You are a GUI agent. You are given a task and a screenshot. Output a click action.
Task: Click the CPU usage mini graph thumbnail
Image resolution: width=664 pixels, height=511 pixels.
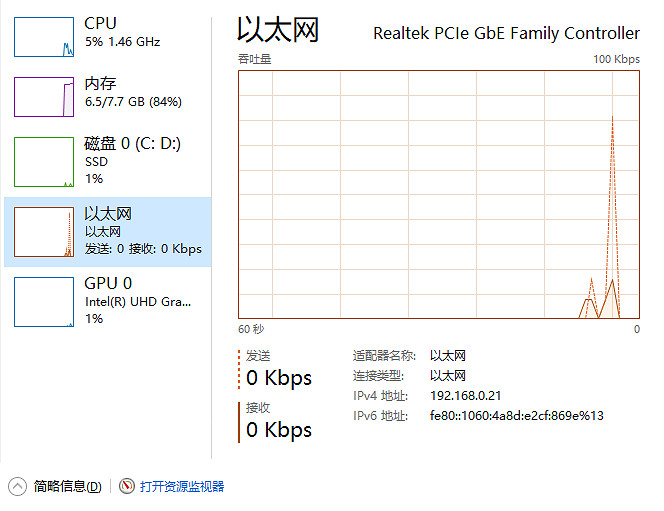point(43,35)
